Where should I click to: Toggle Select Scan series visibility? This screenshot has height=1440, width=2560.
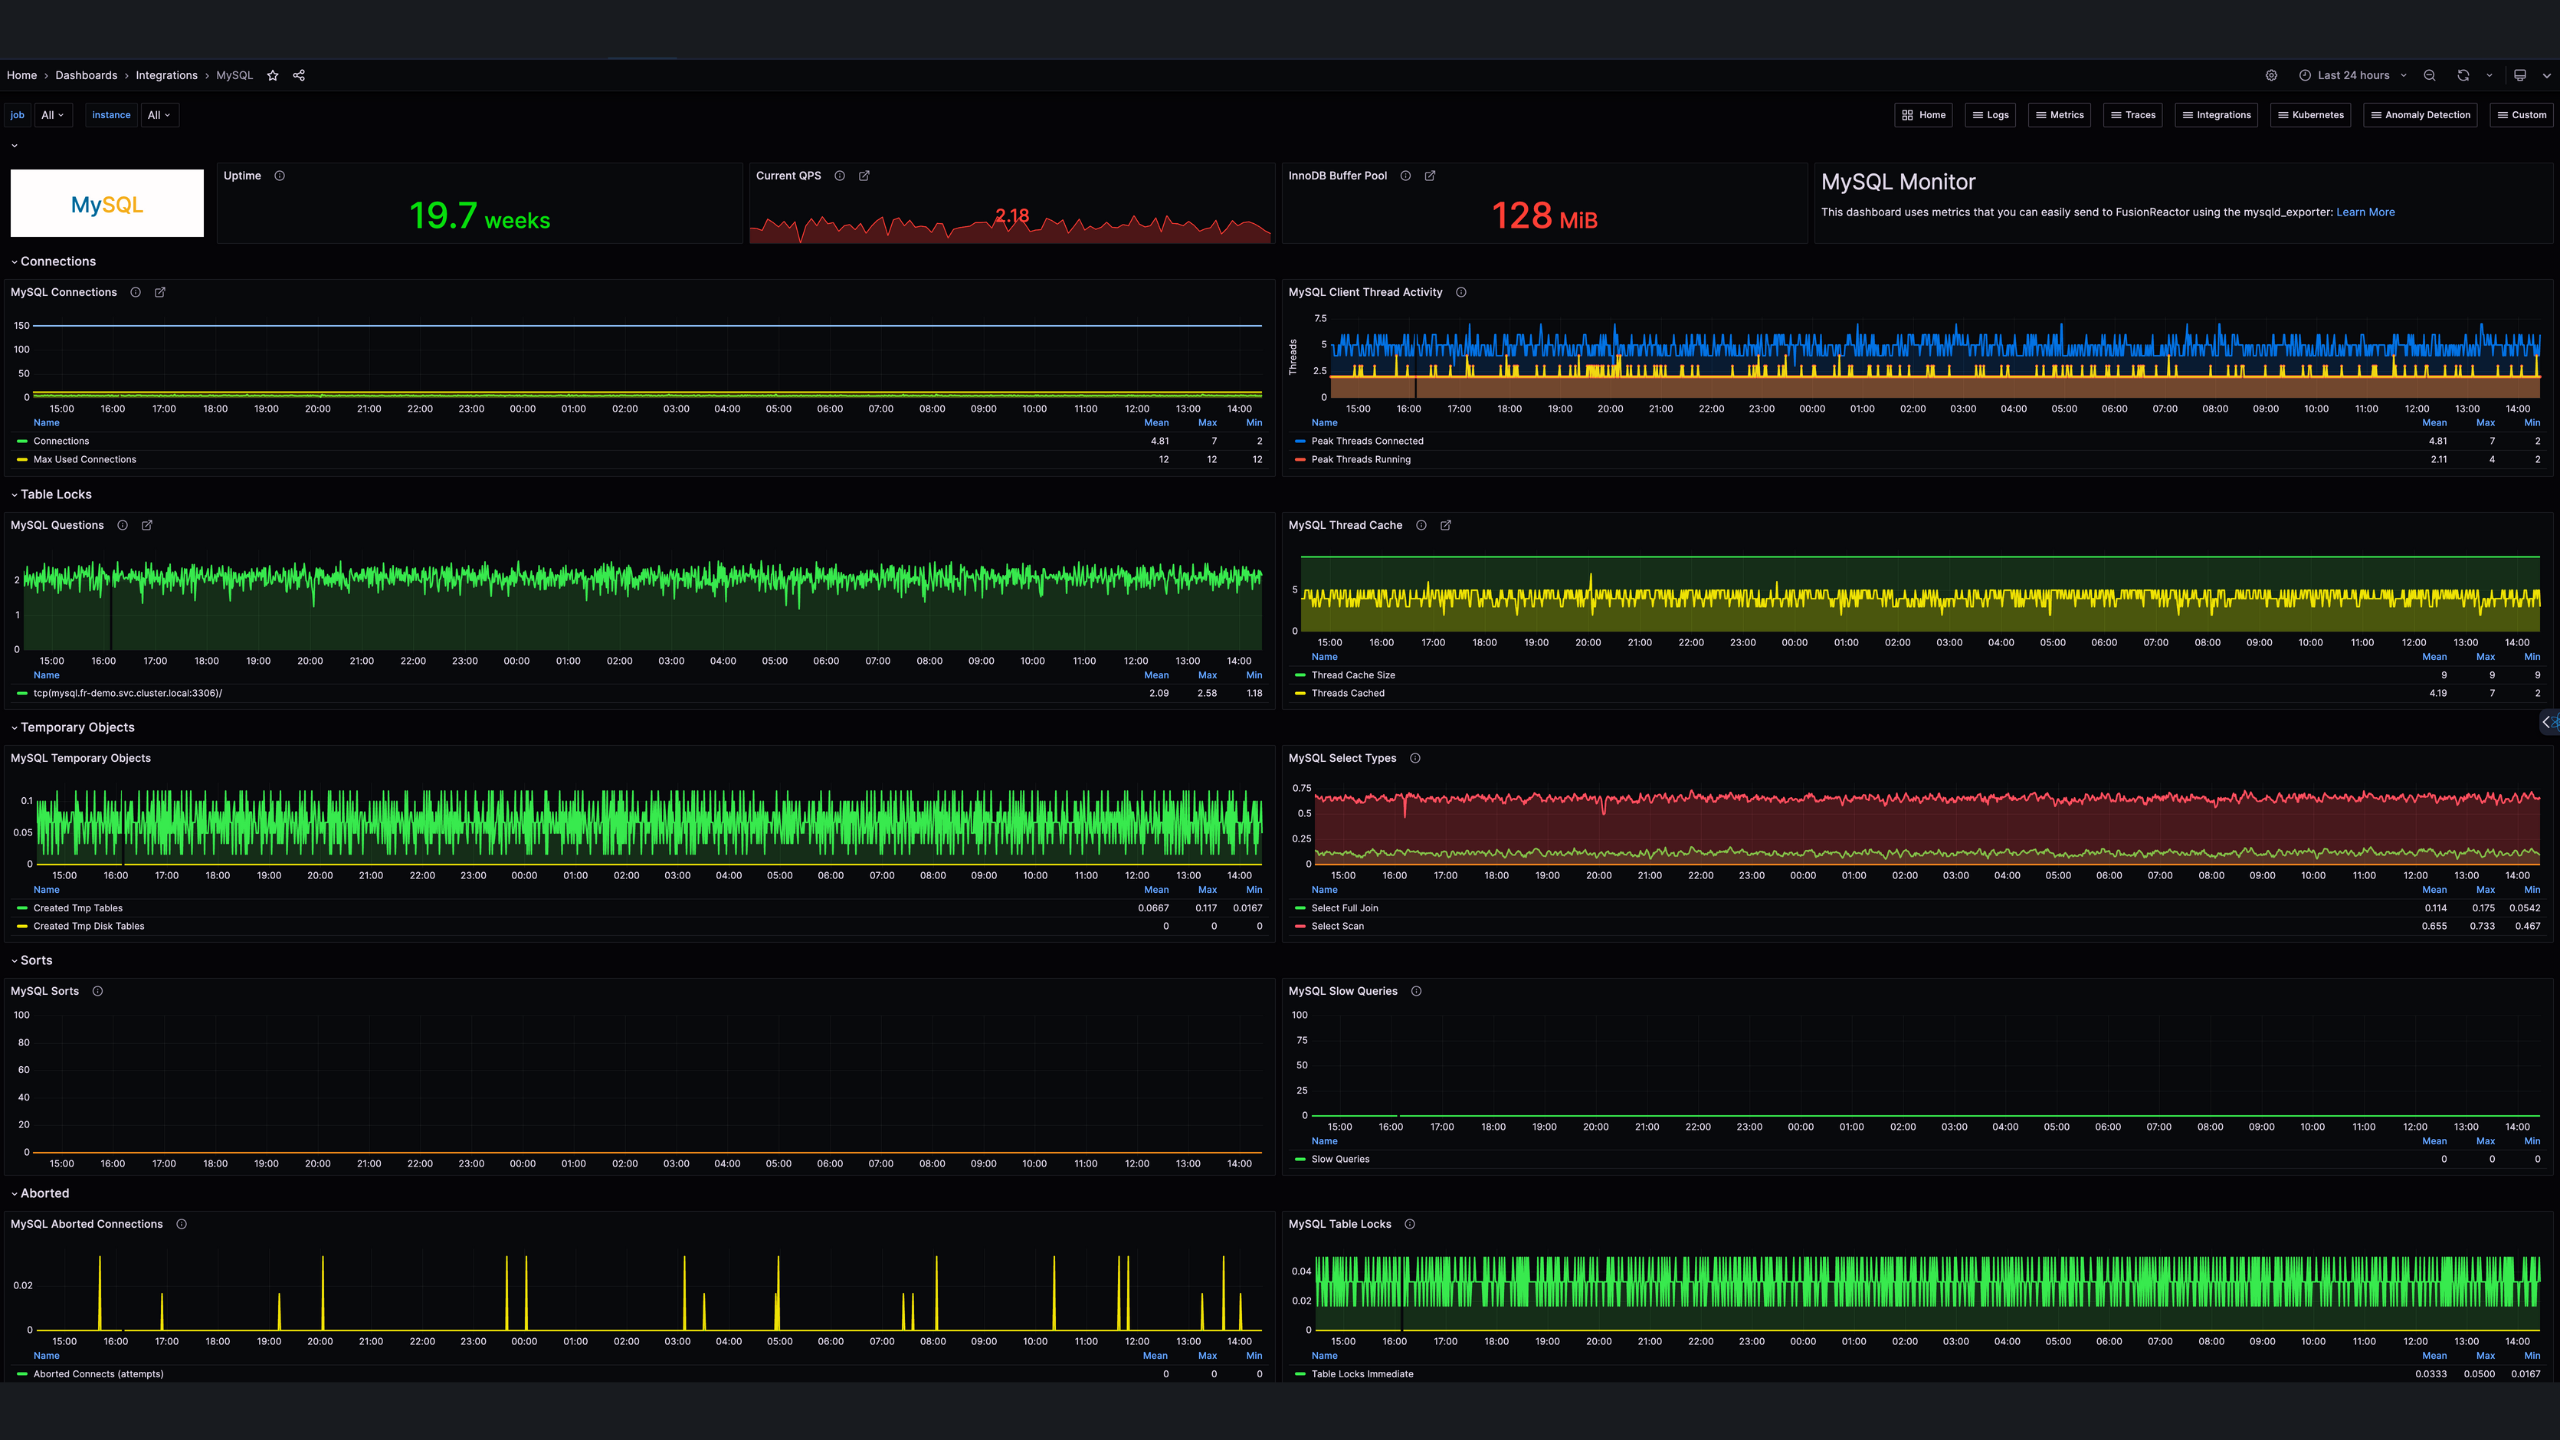(1337, 926)
